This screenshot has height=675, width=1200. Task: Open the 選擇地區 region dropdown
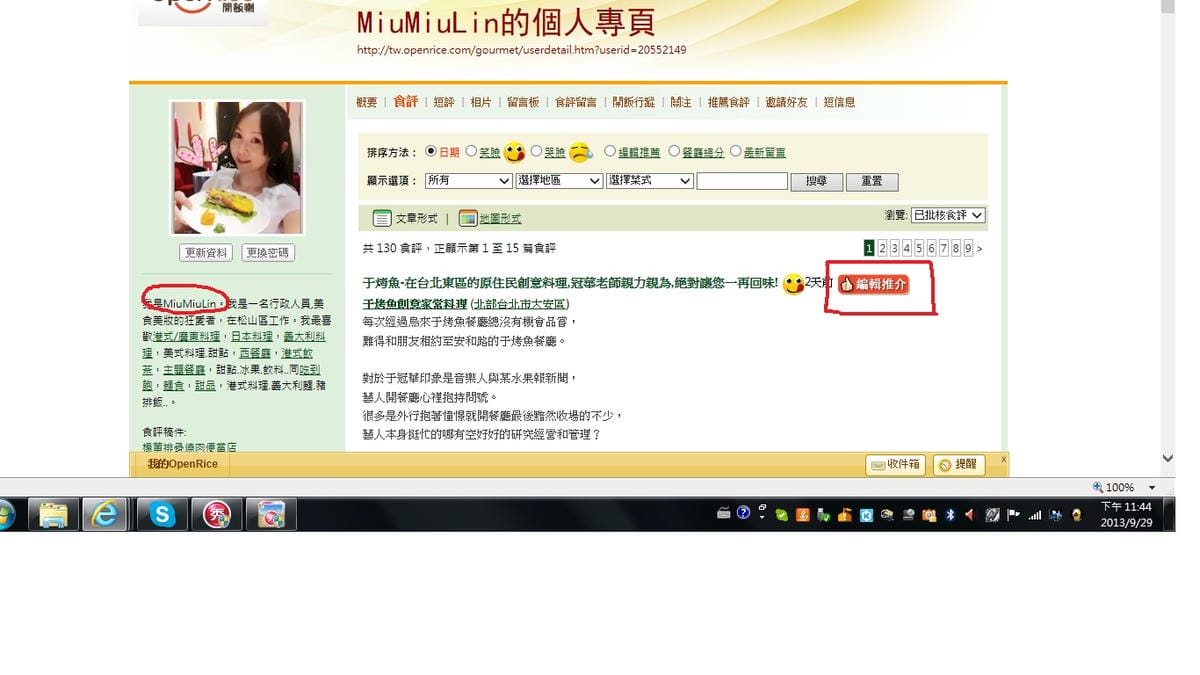(x=559, y=181)
